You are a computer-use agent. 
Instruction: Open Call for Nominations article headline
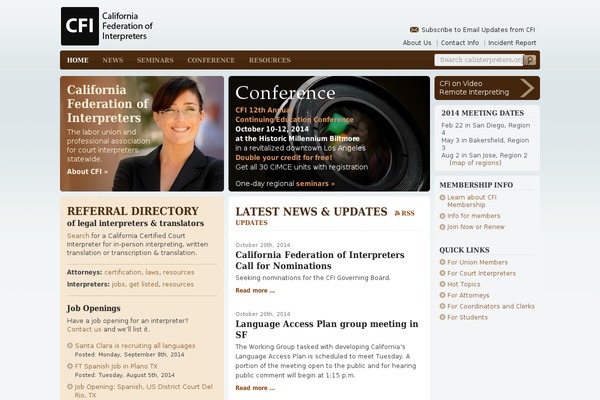pyautogui.click(x=320, y=260)
